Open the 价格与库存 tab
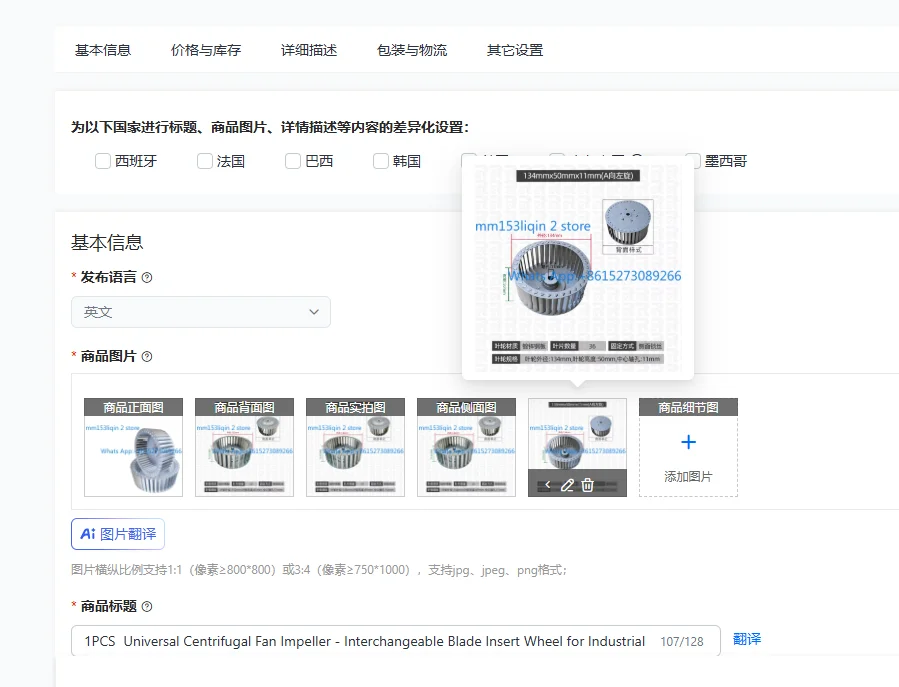This screenshot has height=687, width=899. click(x=206, y=50)
